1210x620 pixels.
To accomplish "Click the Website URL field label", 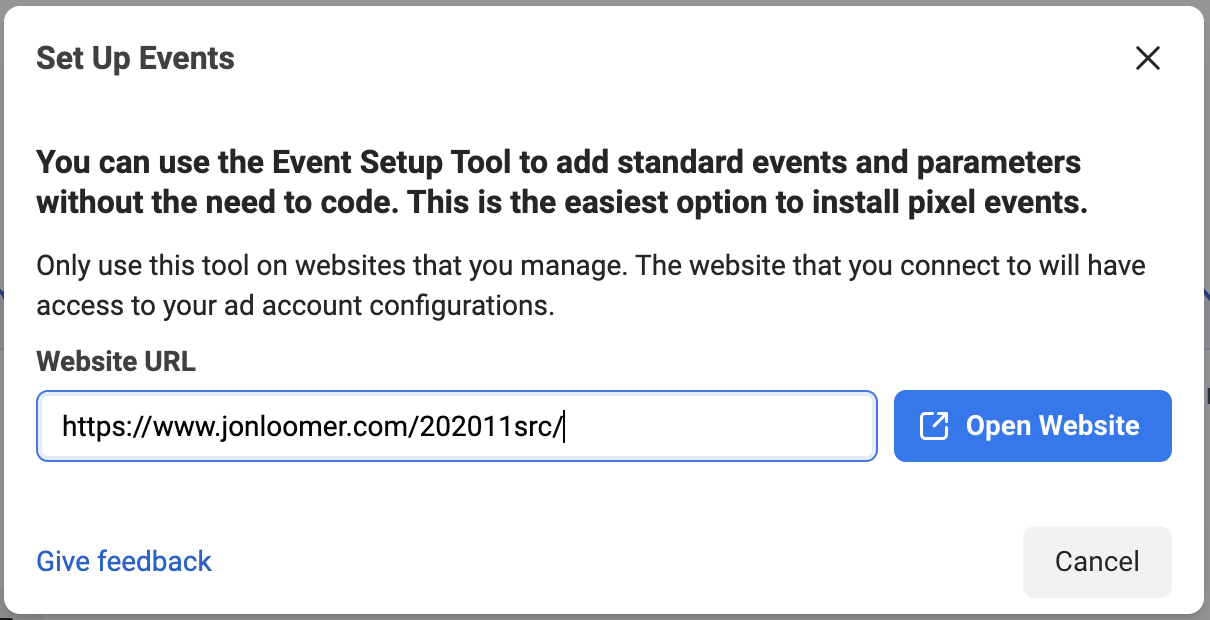I will point(116,362).
